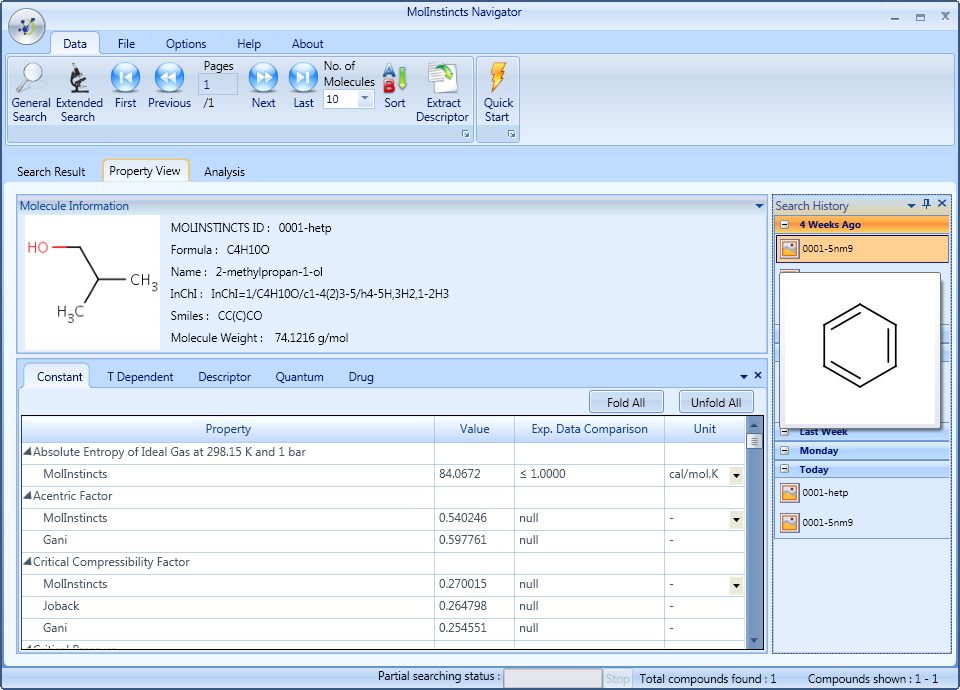Select 0001-hetp history entry icon under Today
Image resolution: width=960 pixels, height=690 pixels.
790,492
